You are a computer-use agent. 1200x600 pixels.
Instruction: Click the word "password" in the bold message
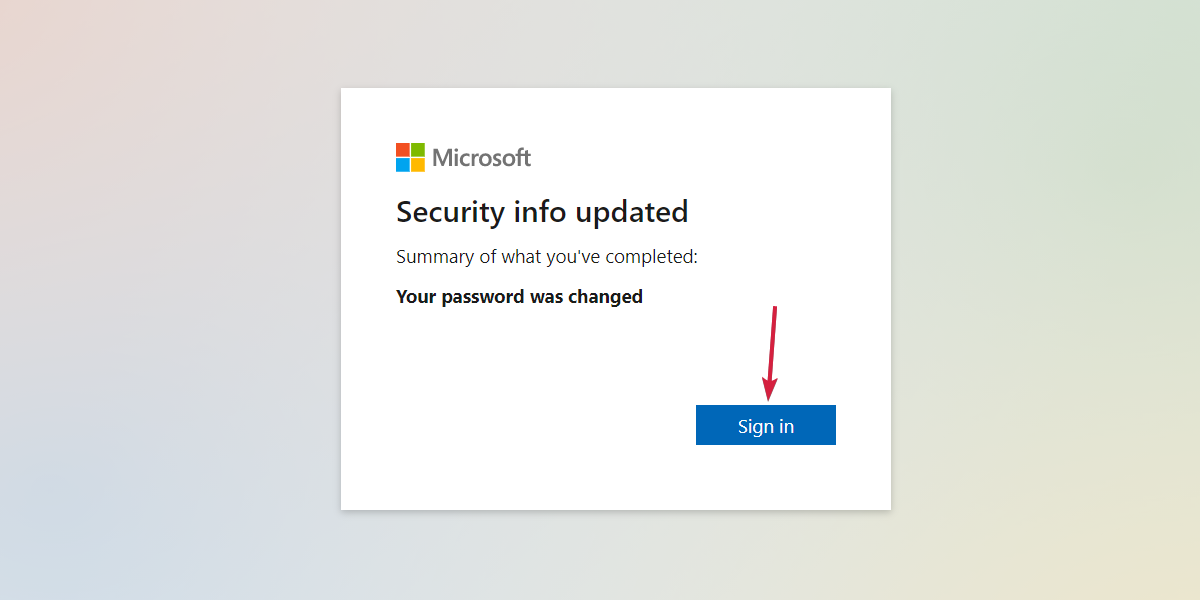point(478,297)
